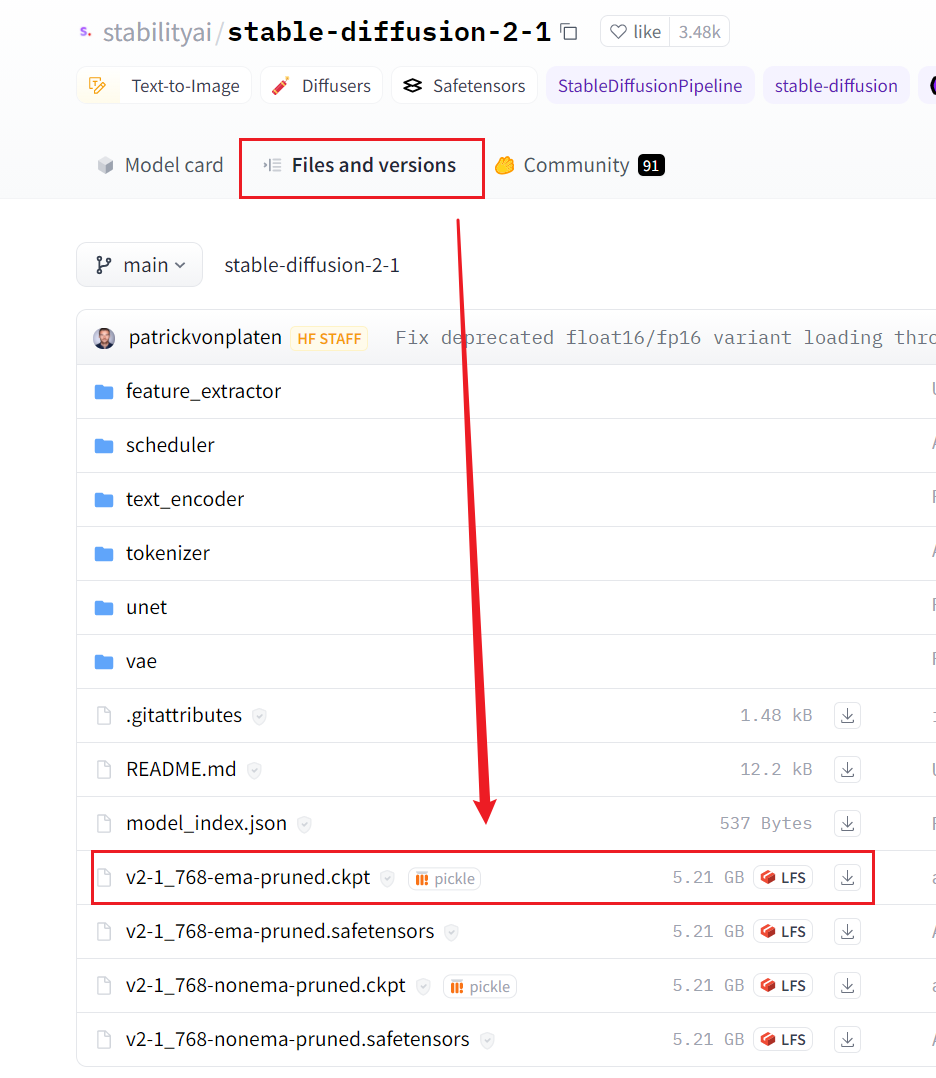
Task: Open the patrickvonplaten user profile link
Action: coord(205,338)
